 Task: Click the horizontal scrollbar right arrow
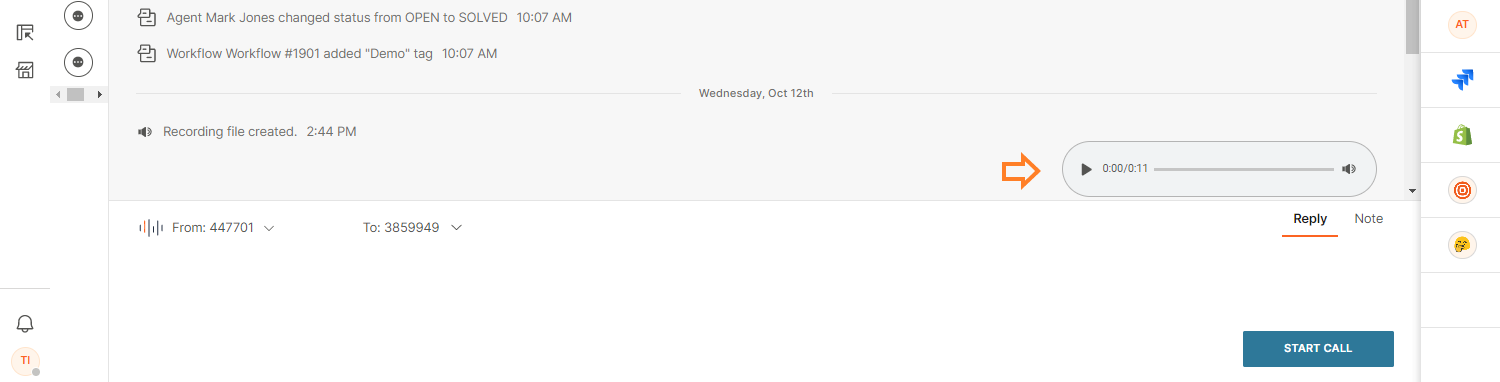coord(100,94)
